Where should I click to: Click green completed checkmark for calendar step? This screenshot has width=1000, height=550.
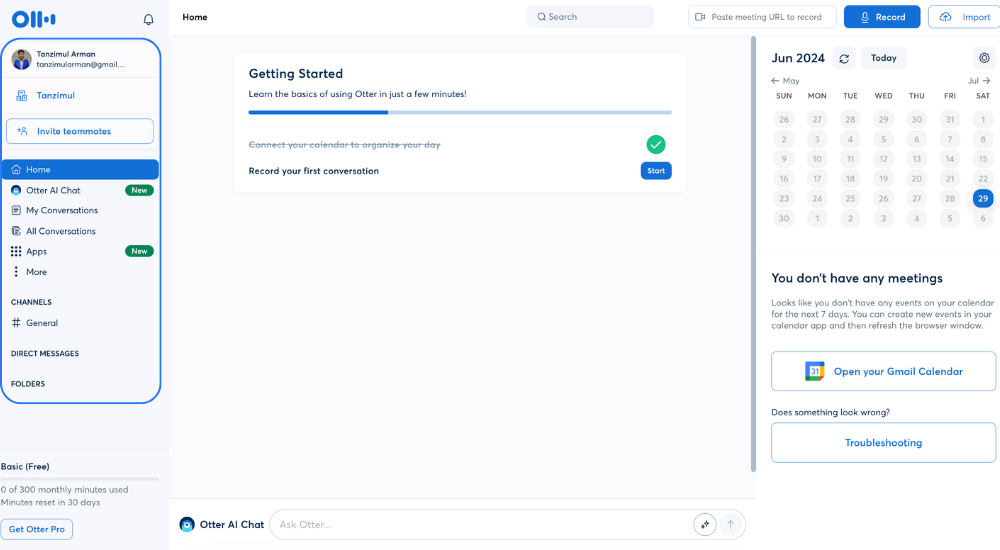coord(656,145)
